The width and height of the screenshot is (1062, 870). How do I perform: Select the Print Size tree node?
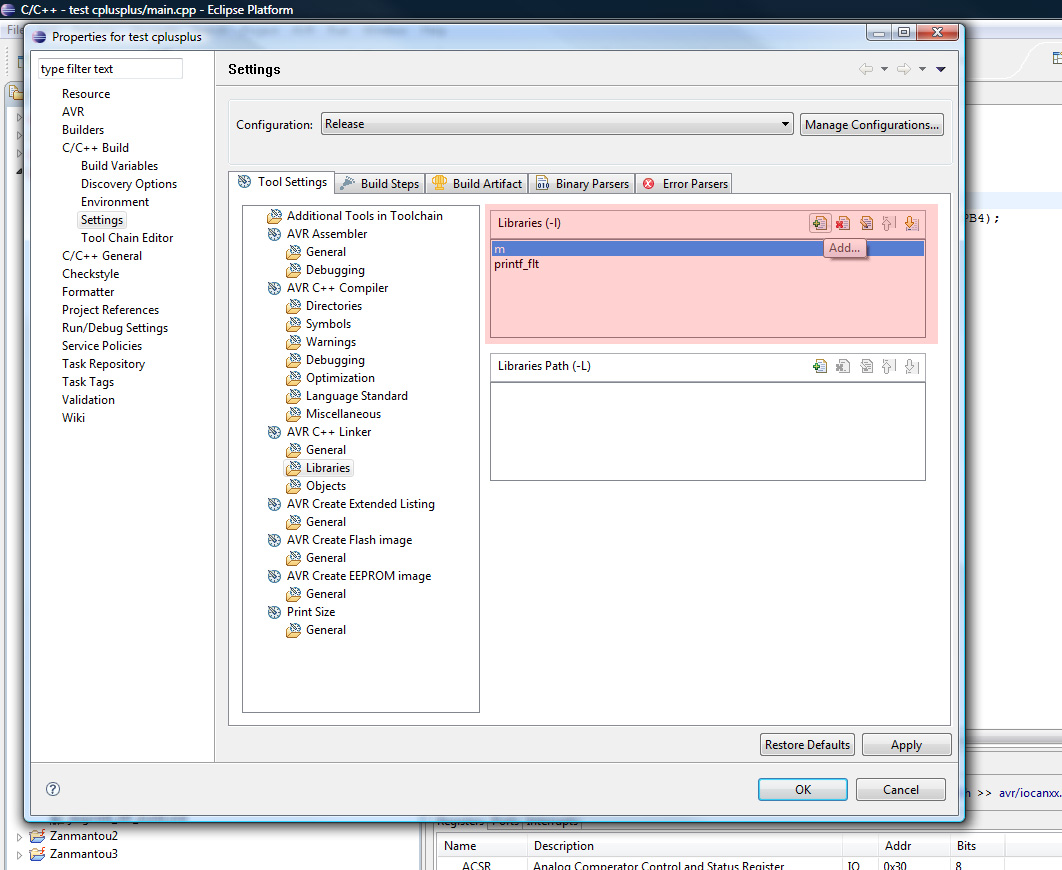point(311,611)
